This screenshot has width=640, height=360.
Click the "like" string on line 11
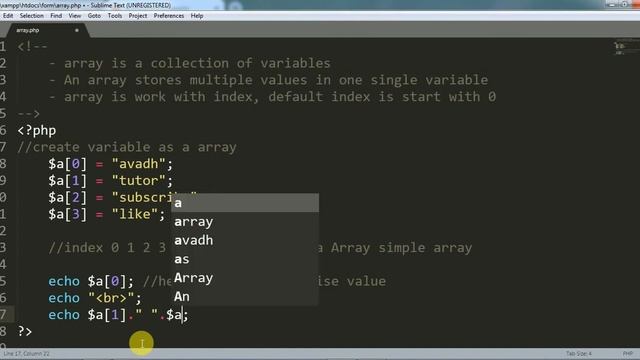tap(134, 214)
